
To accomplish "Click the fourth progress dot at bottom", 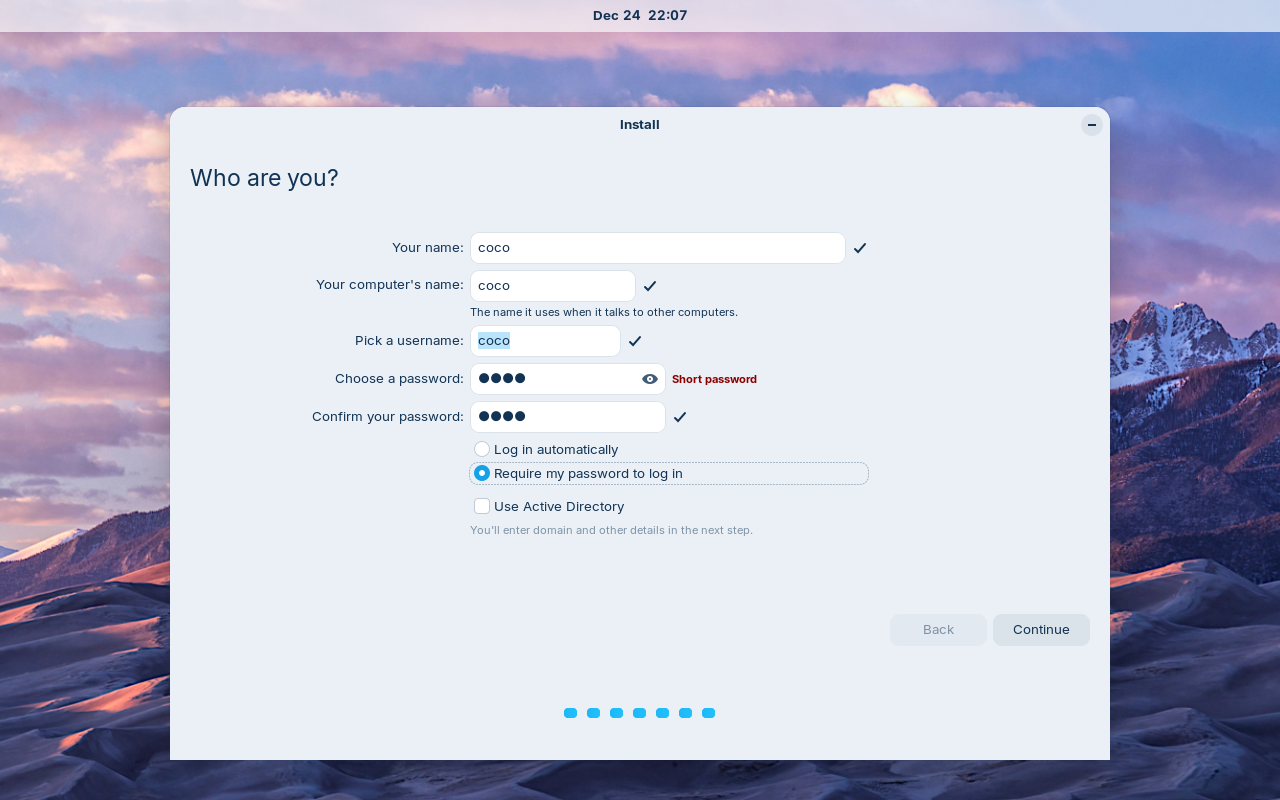I will pos(639,713).
